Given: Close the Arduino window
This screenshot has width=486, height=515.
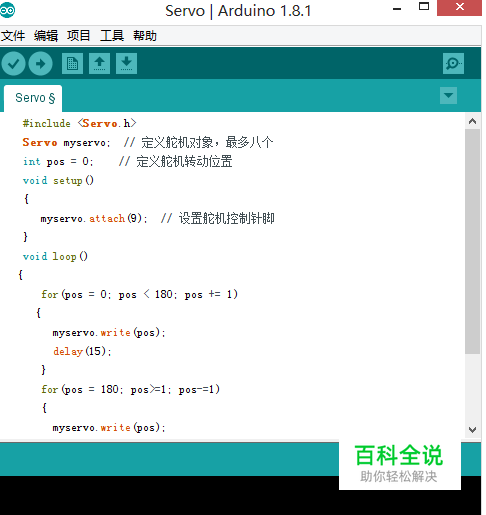Looking at the screenshot, I should click(x=460, y=7).
